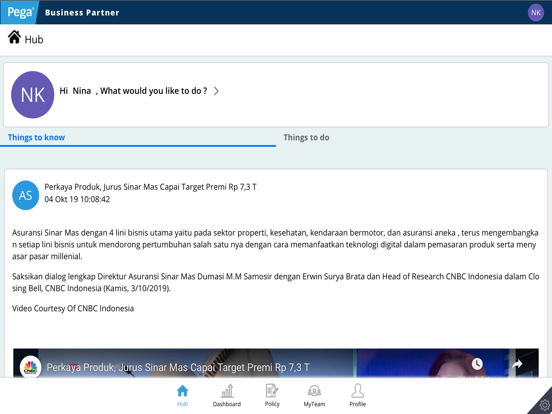Click the Business Partner header title
Screen dimensions: 552x414
(x=82, y=13)
